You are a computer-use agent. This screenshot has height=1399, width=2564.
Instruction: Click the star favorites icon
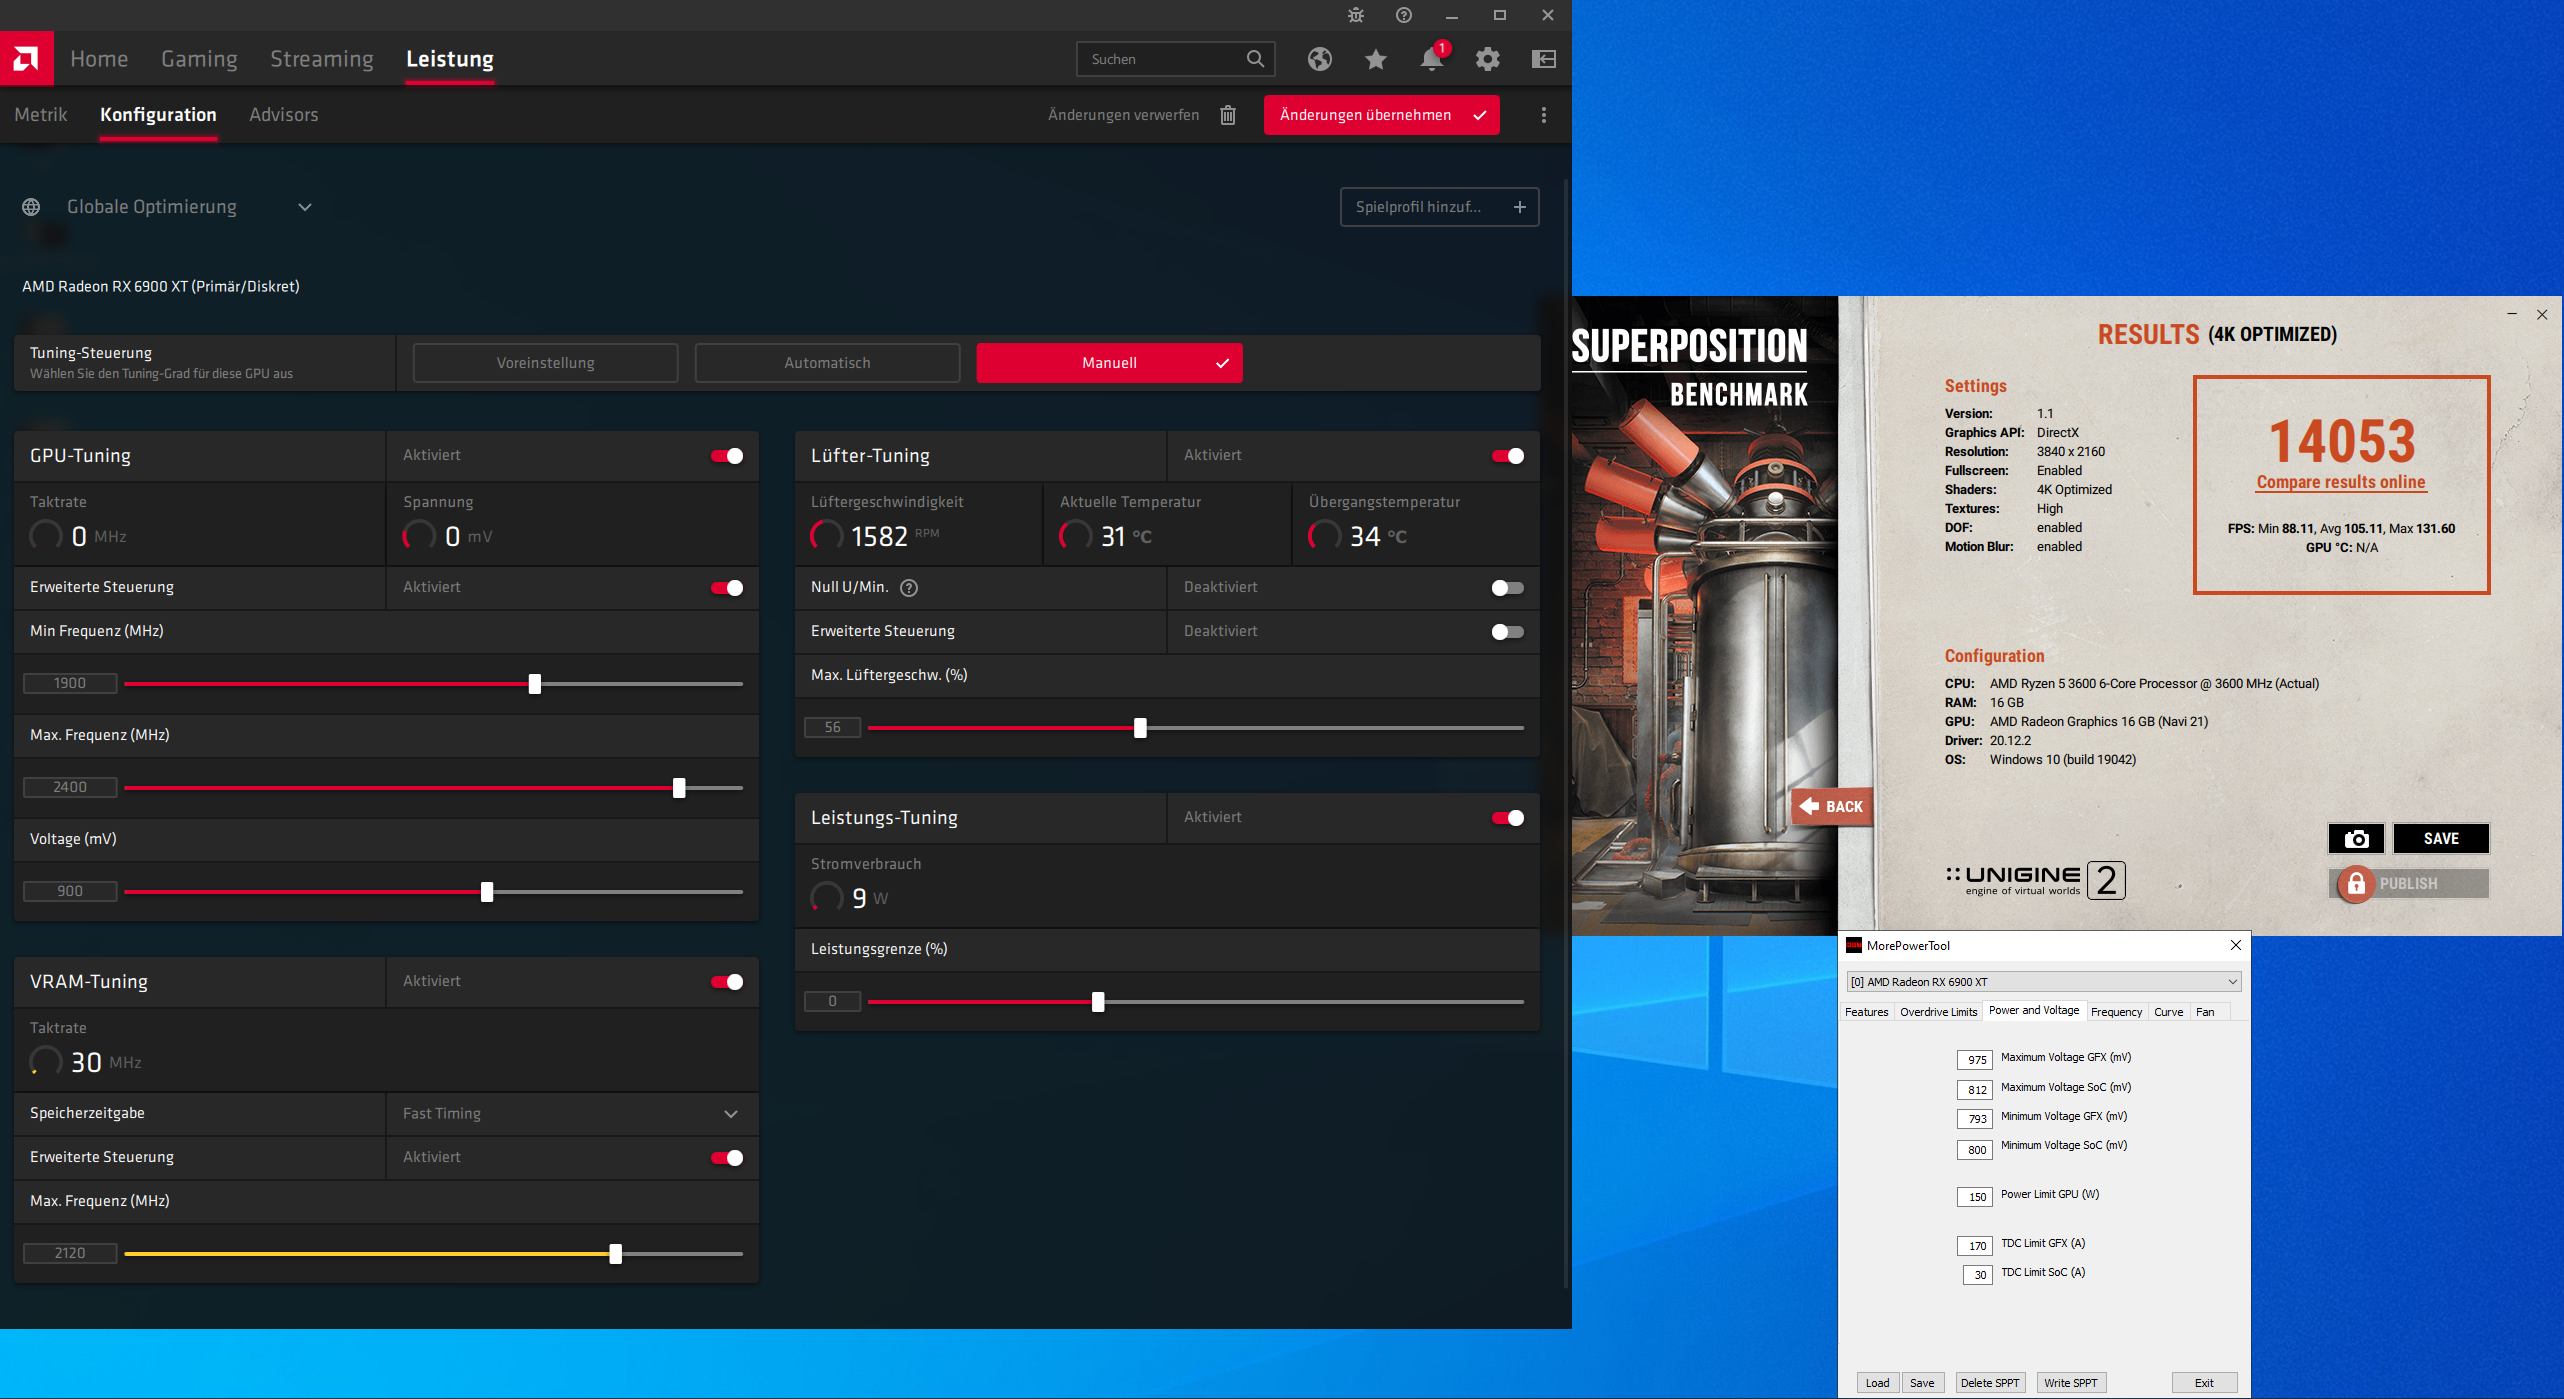pyautogui.click(x=1375, y=59)
